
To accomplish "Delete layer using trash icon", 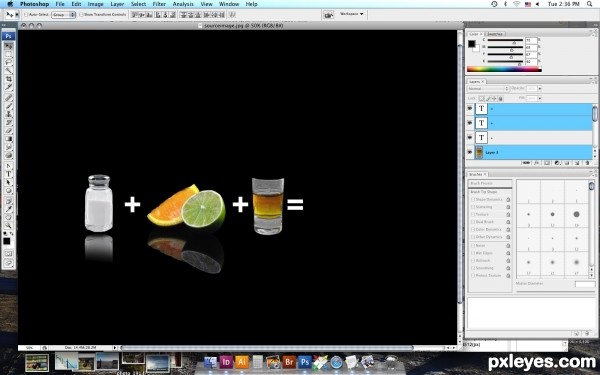I will point(587,163).
